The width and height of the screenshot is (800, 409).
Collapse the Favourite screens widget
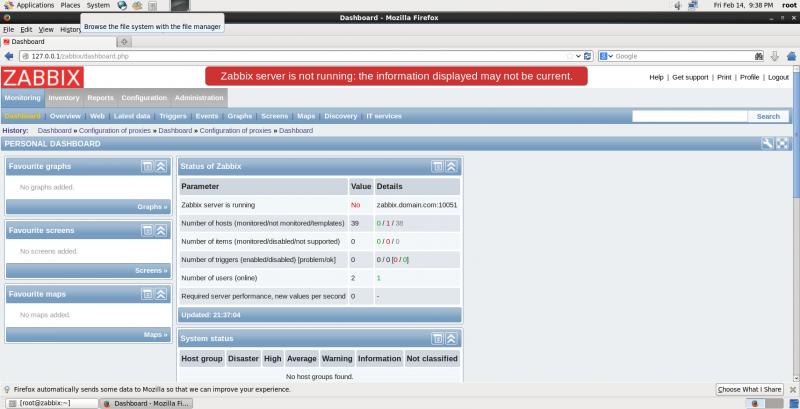161,231
